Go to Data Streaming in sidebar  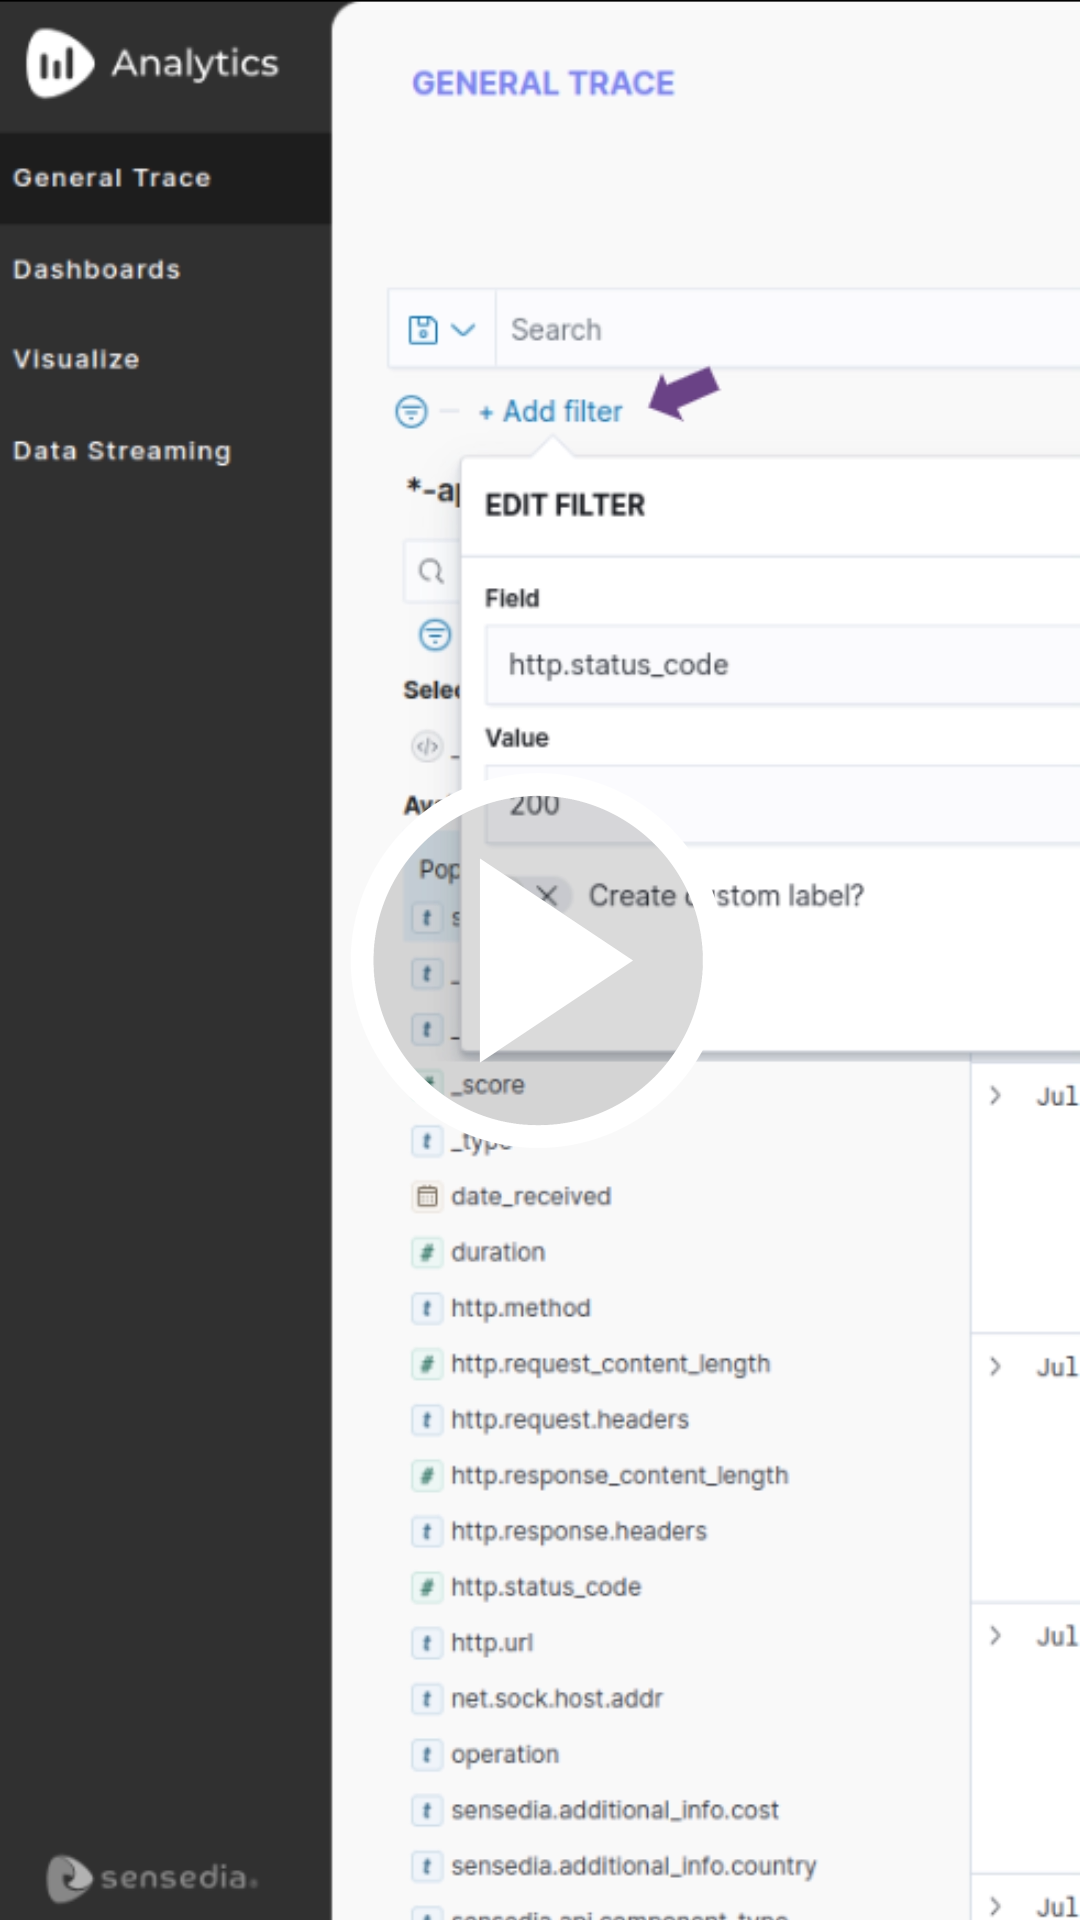[x=122, y=451]
